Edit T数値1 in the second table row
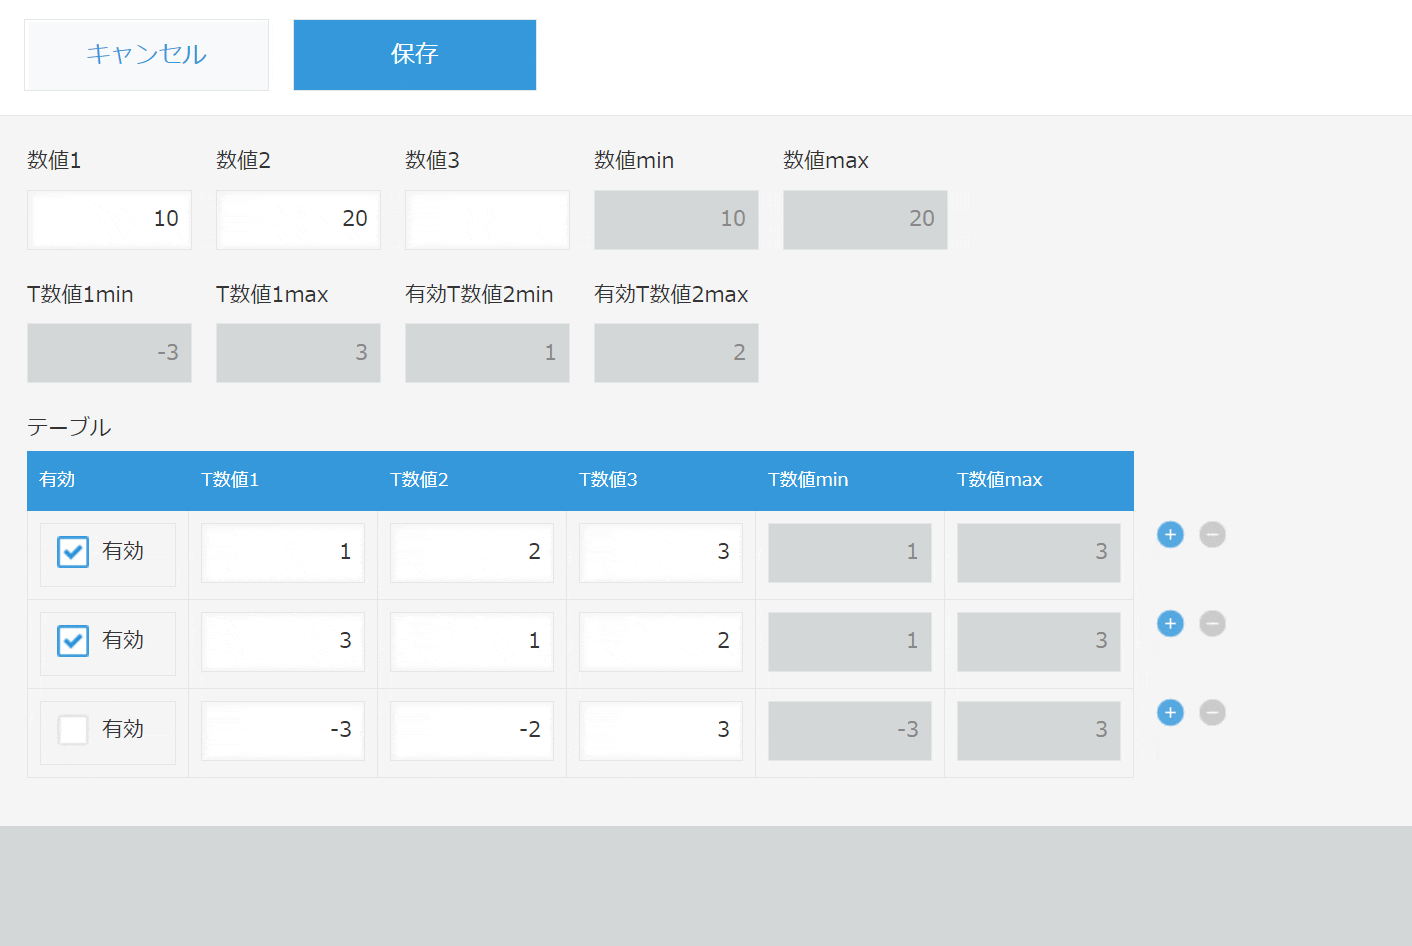The image size is (1412, 946). click(283, 642)
